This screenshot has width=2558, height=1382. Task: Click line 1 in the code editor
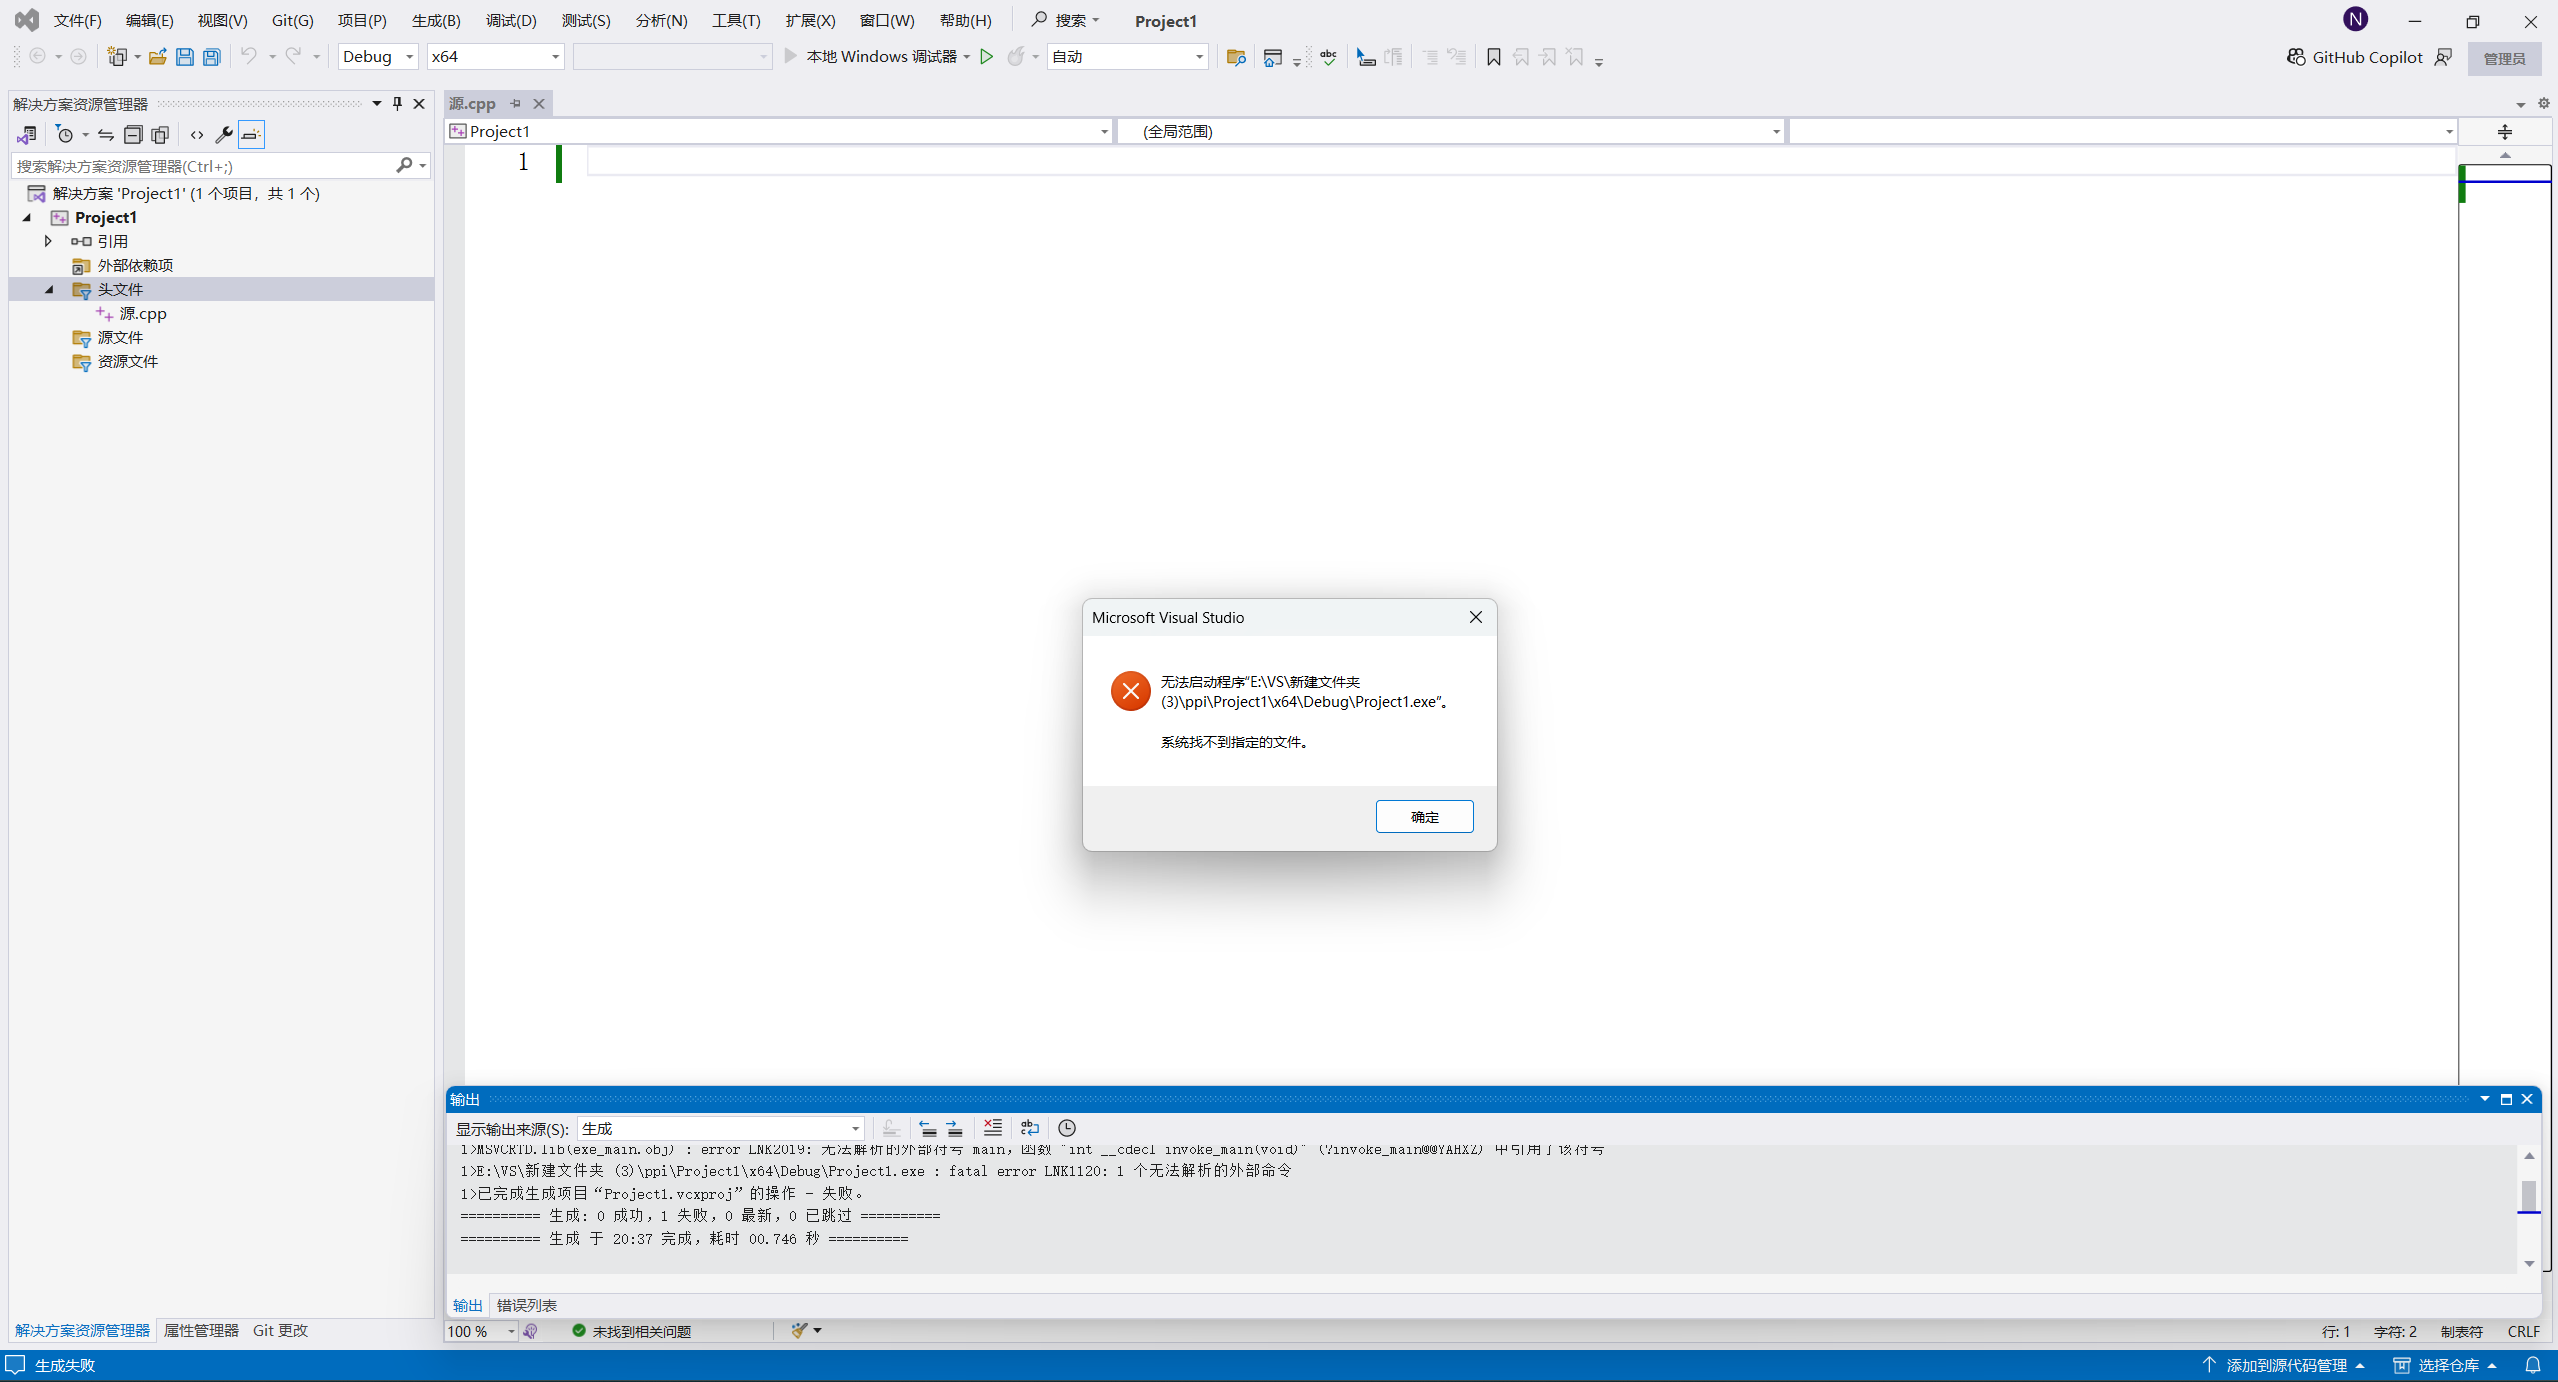point(1520,162)
